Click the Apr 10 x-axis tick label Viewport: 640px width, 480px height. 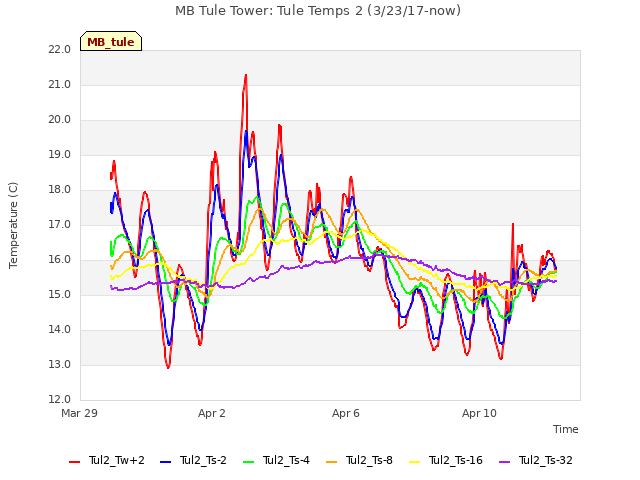[x=480, y=413]
